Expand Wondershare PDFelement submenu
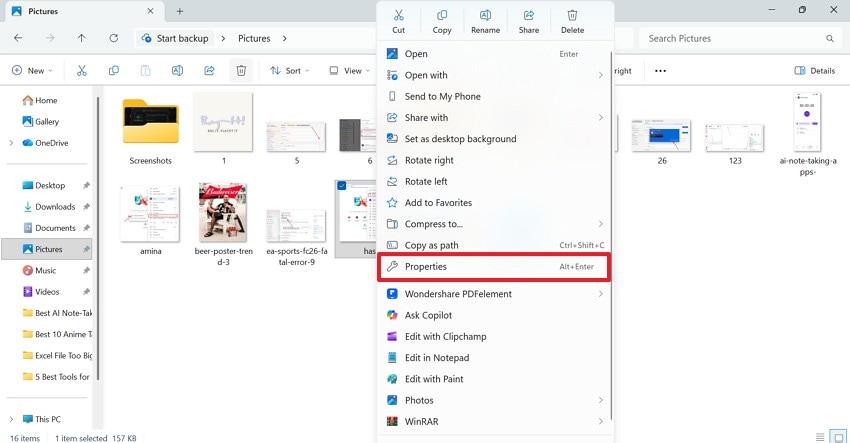Viewport: 850px width, 443px height. [x=600, y=294]
